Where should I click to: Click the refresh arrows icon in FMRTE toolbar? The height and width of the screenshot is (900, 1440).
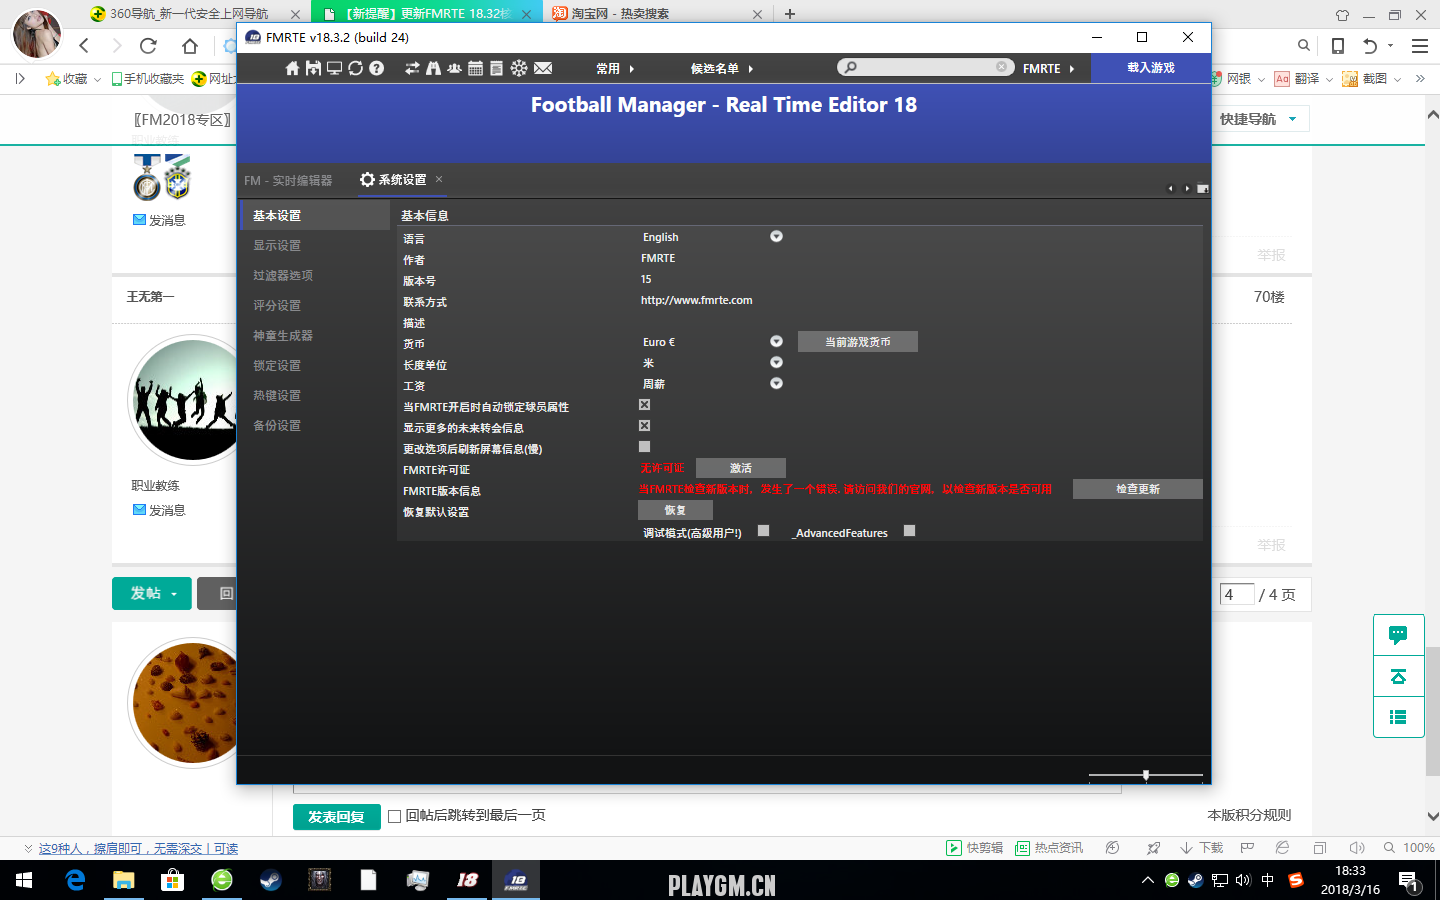point(355,68)
